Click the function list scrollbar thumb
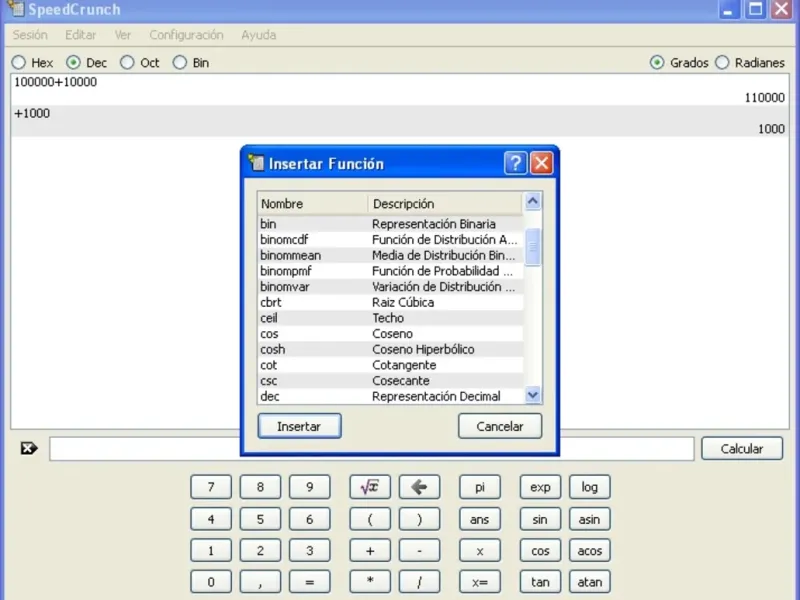Image resolution: width=800 pixels, height=600 pixels. 533,247
